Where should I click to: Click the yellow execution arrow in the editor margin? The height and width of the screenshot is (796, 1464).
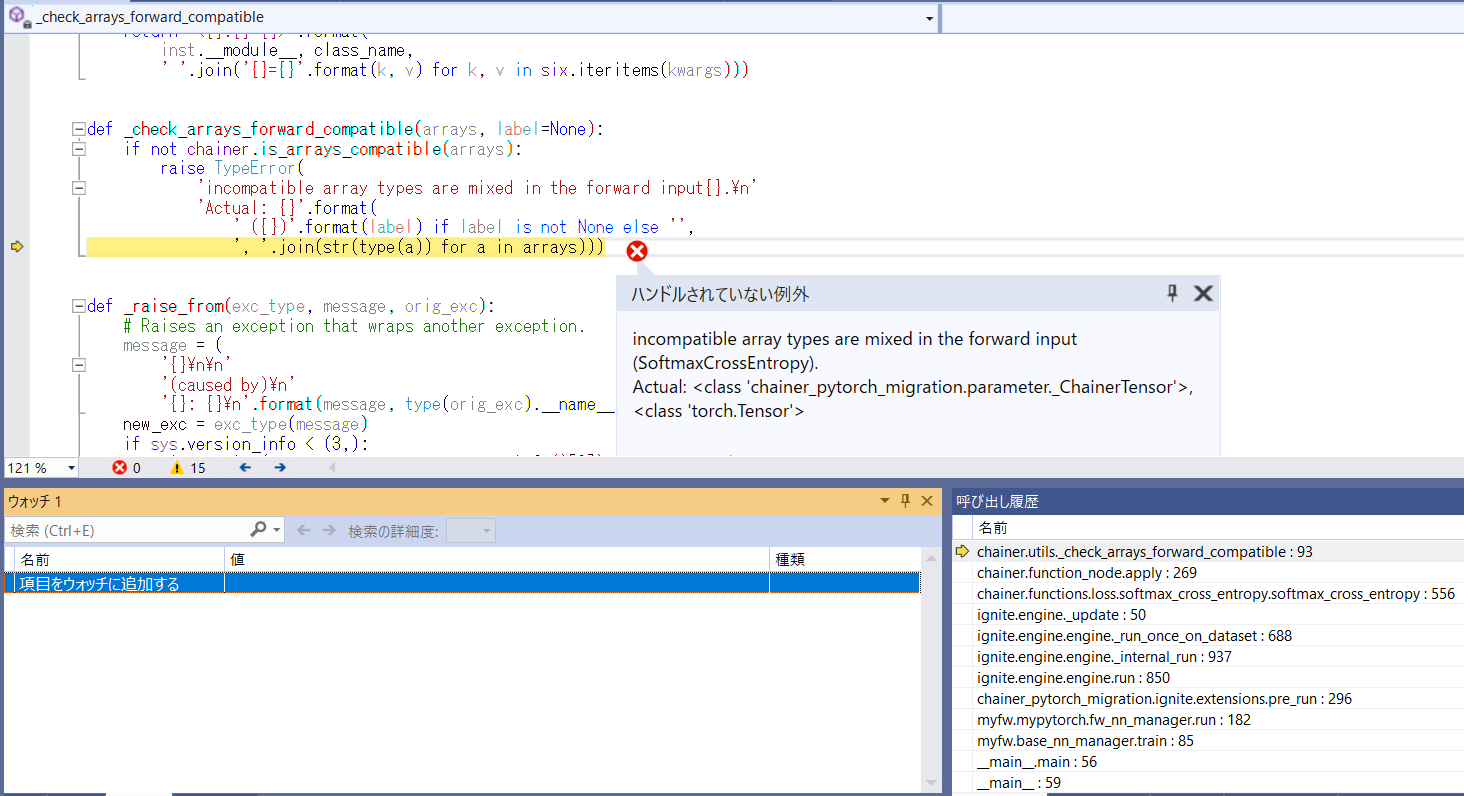[x=16, y=245]
